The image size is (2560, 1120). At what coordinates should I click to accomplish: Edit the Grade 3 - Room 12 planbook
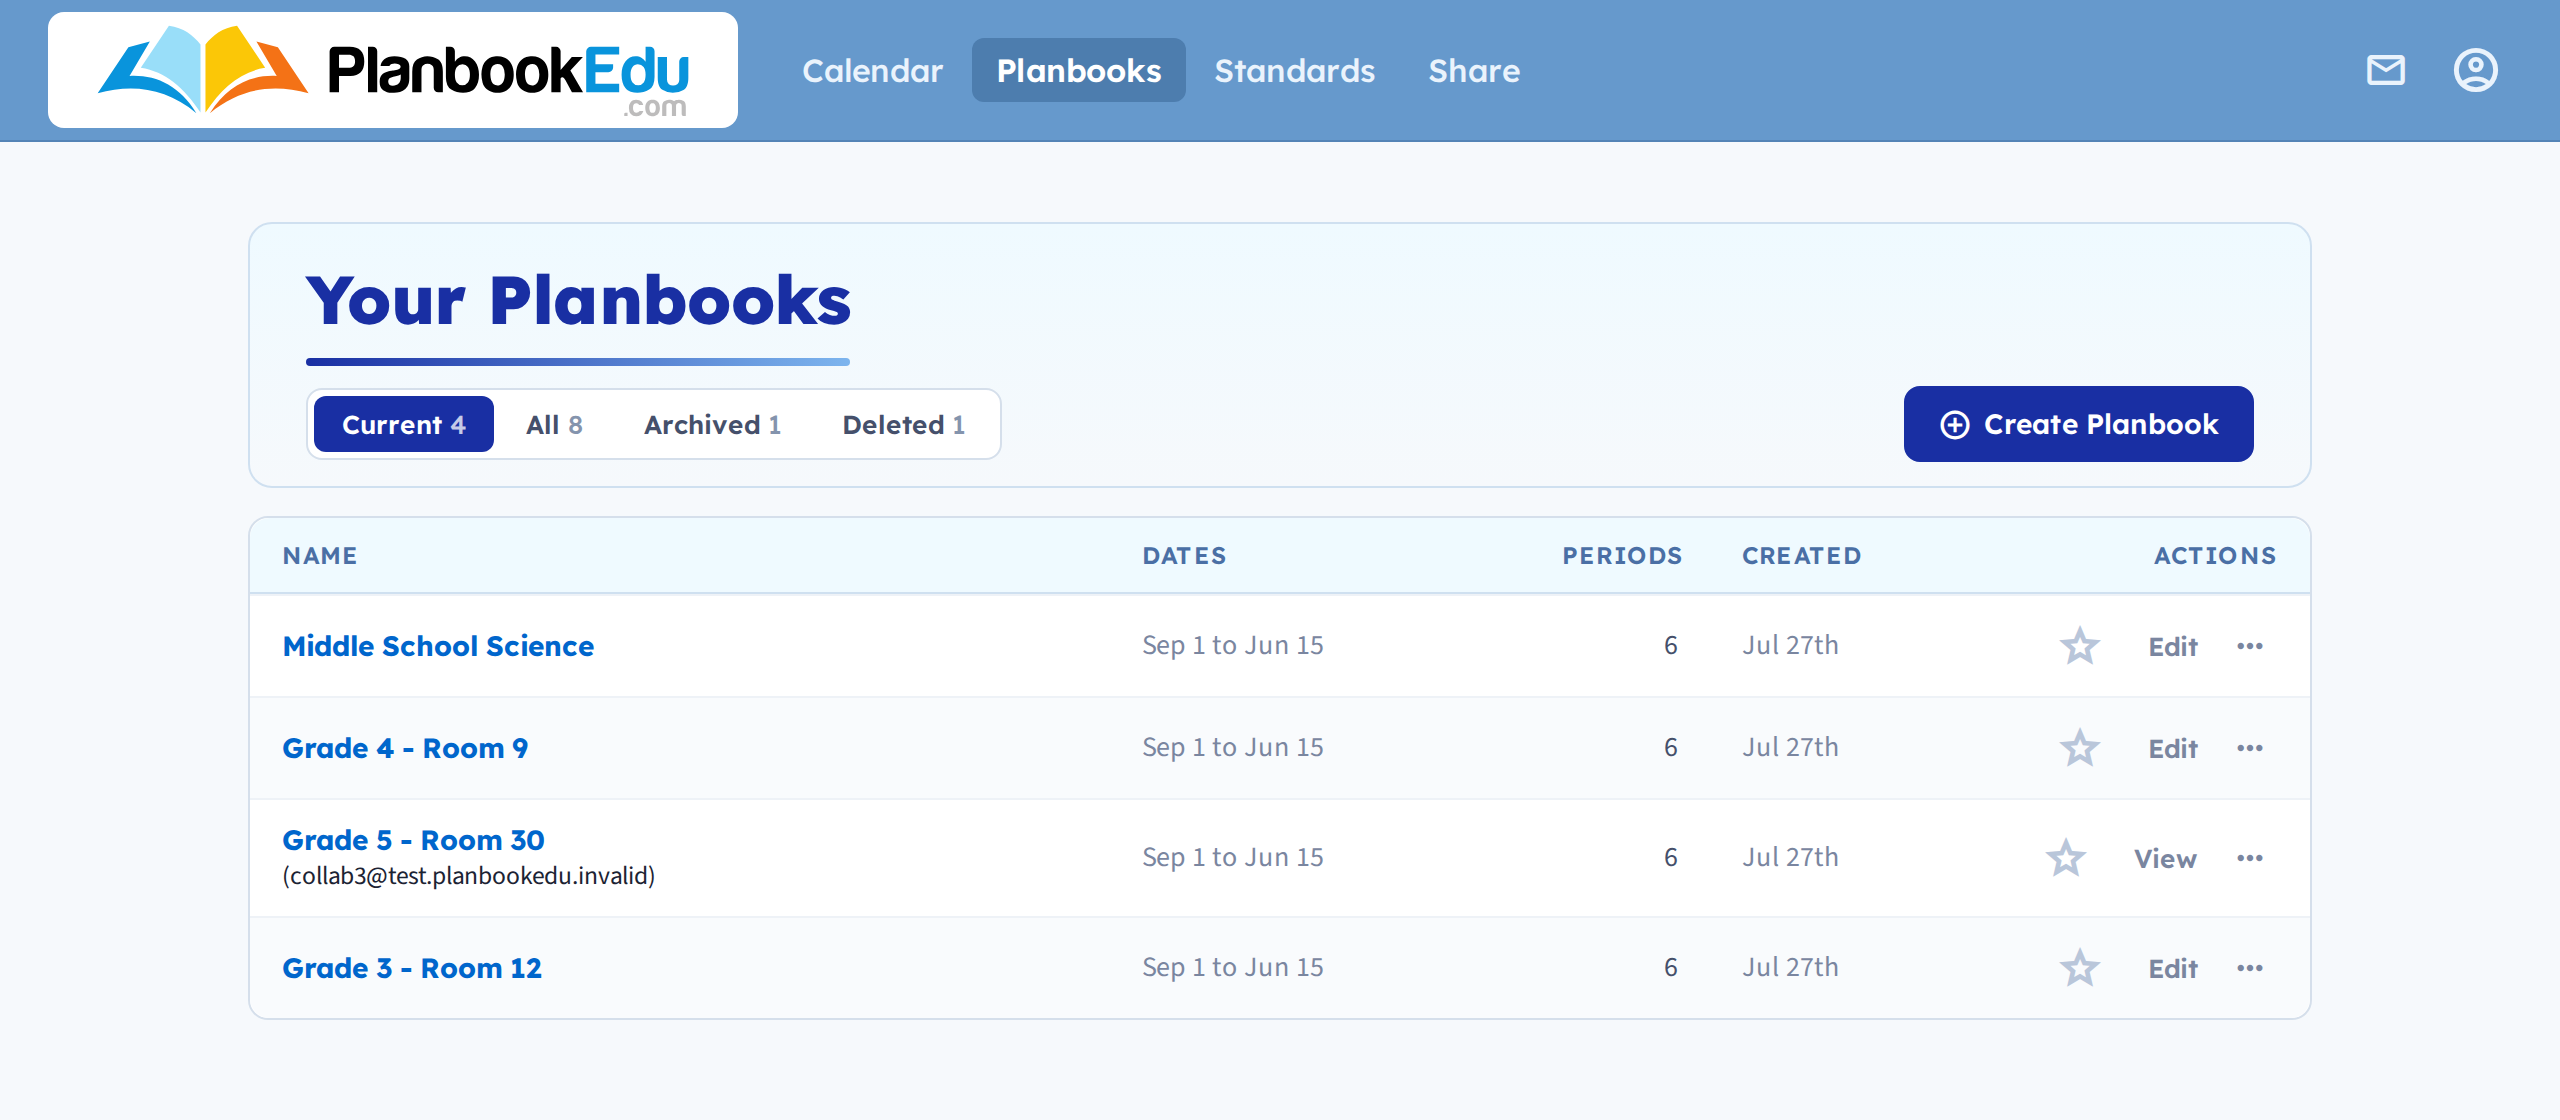pos(2172,968)
